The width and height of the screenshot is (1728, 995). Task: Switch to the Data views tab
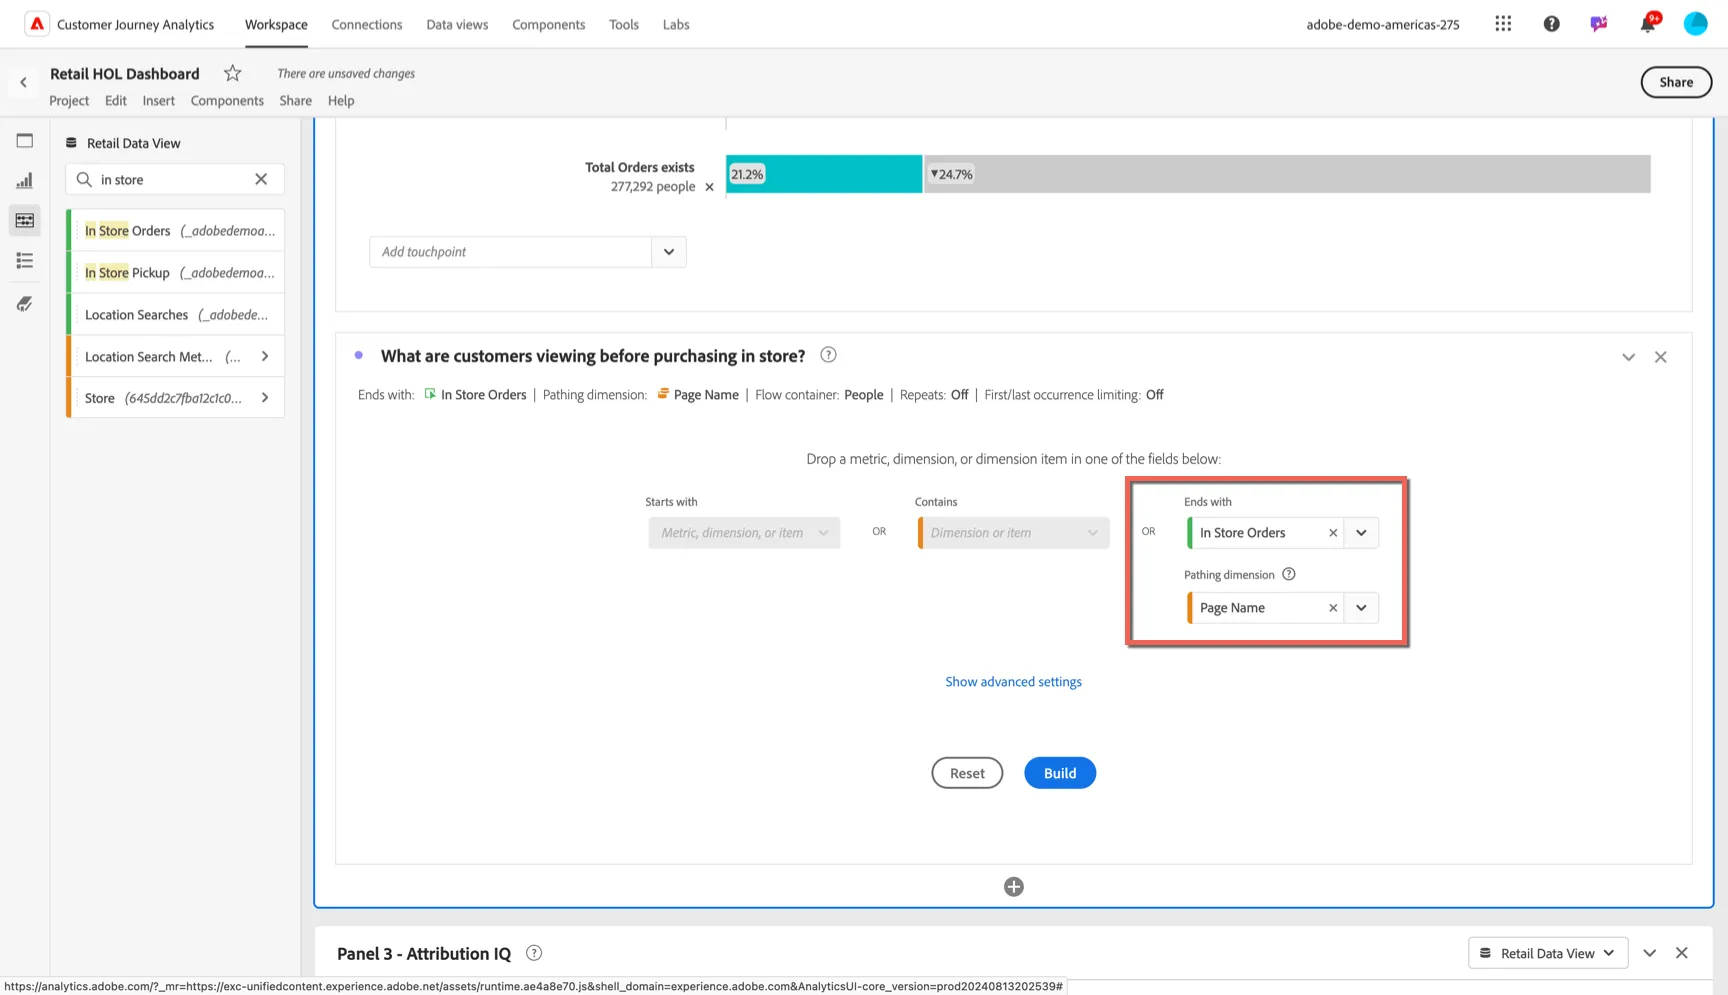click(x=457, y=24)
